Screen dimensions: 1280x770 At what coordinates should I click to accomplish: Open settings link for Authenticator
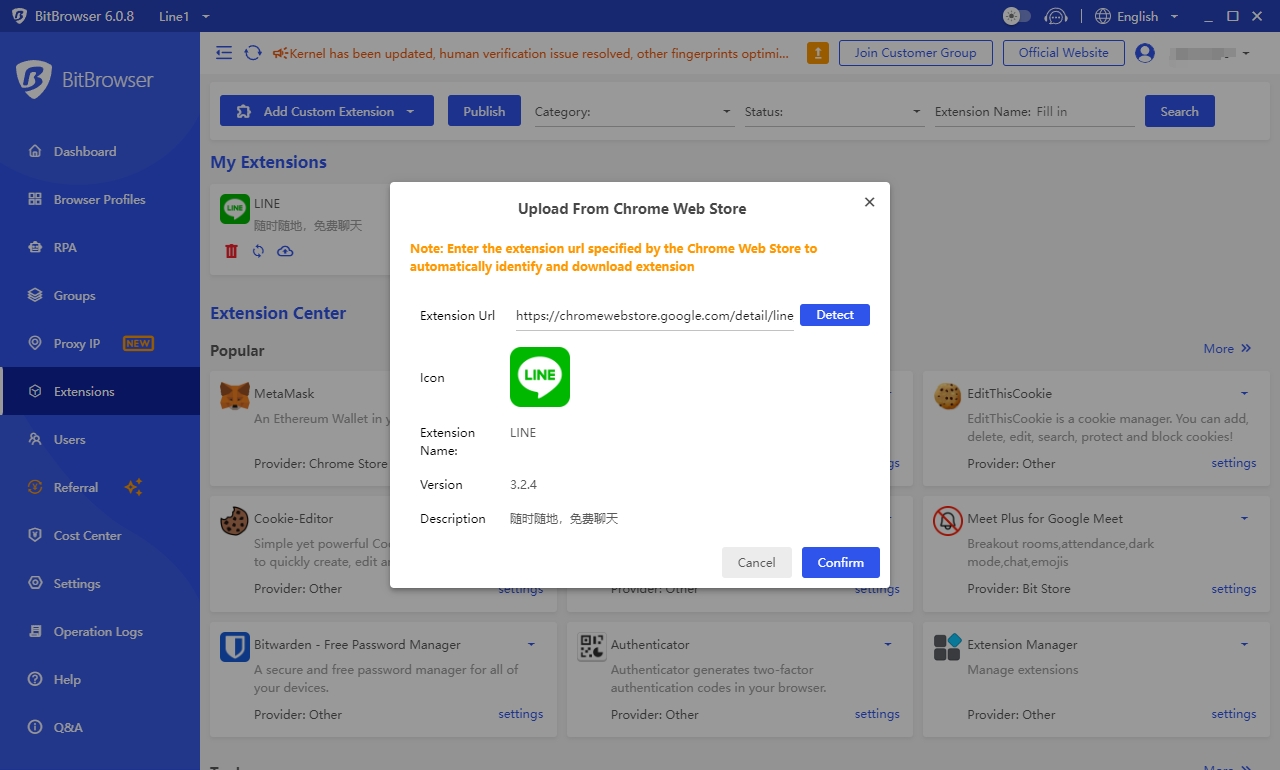[877, 714]
